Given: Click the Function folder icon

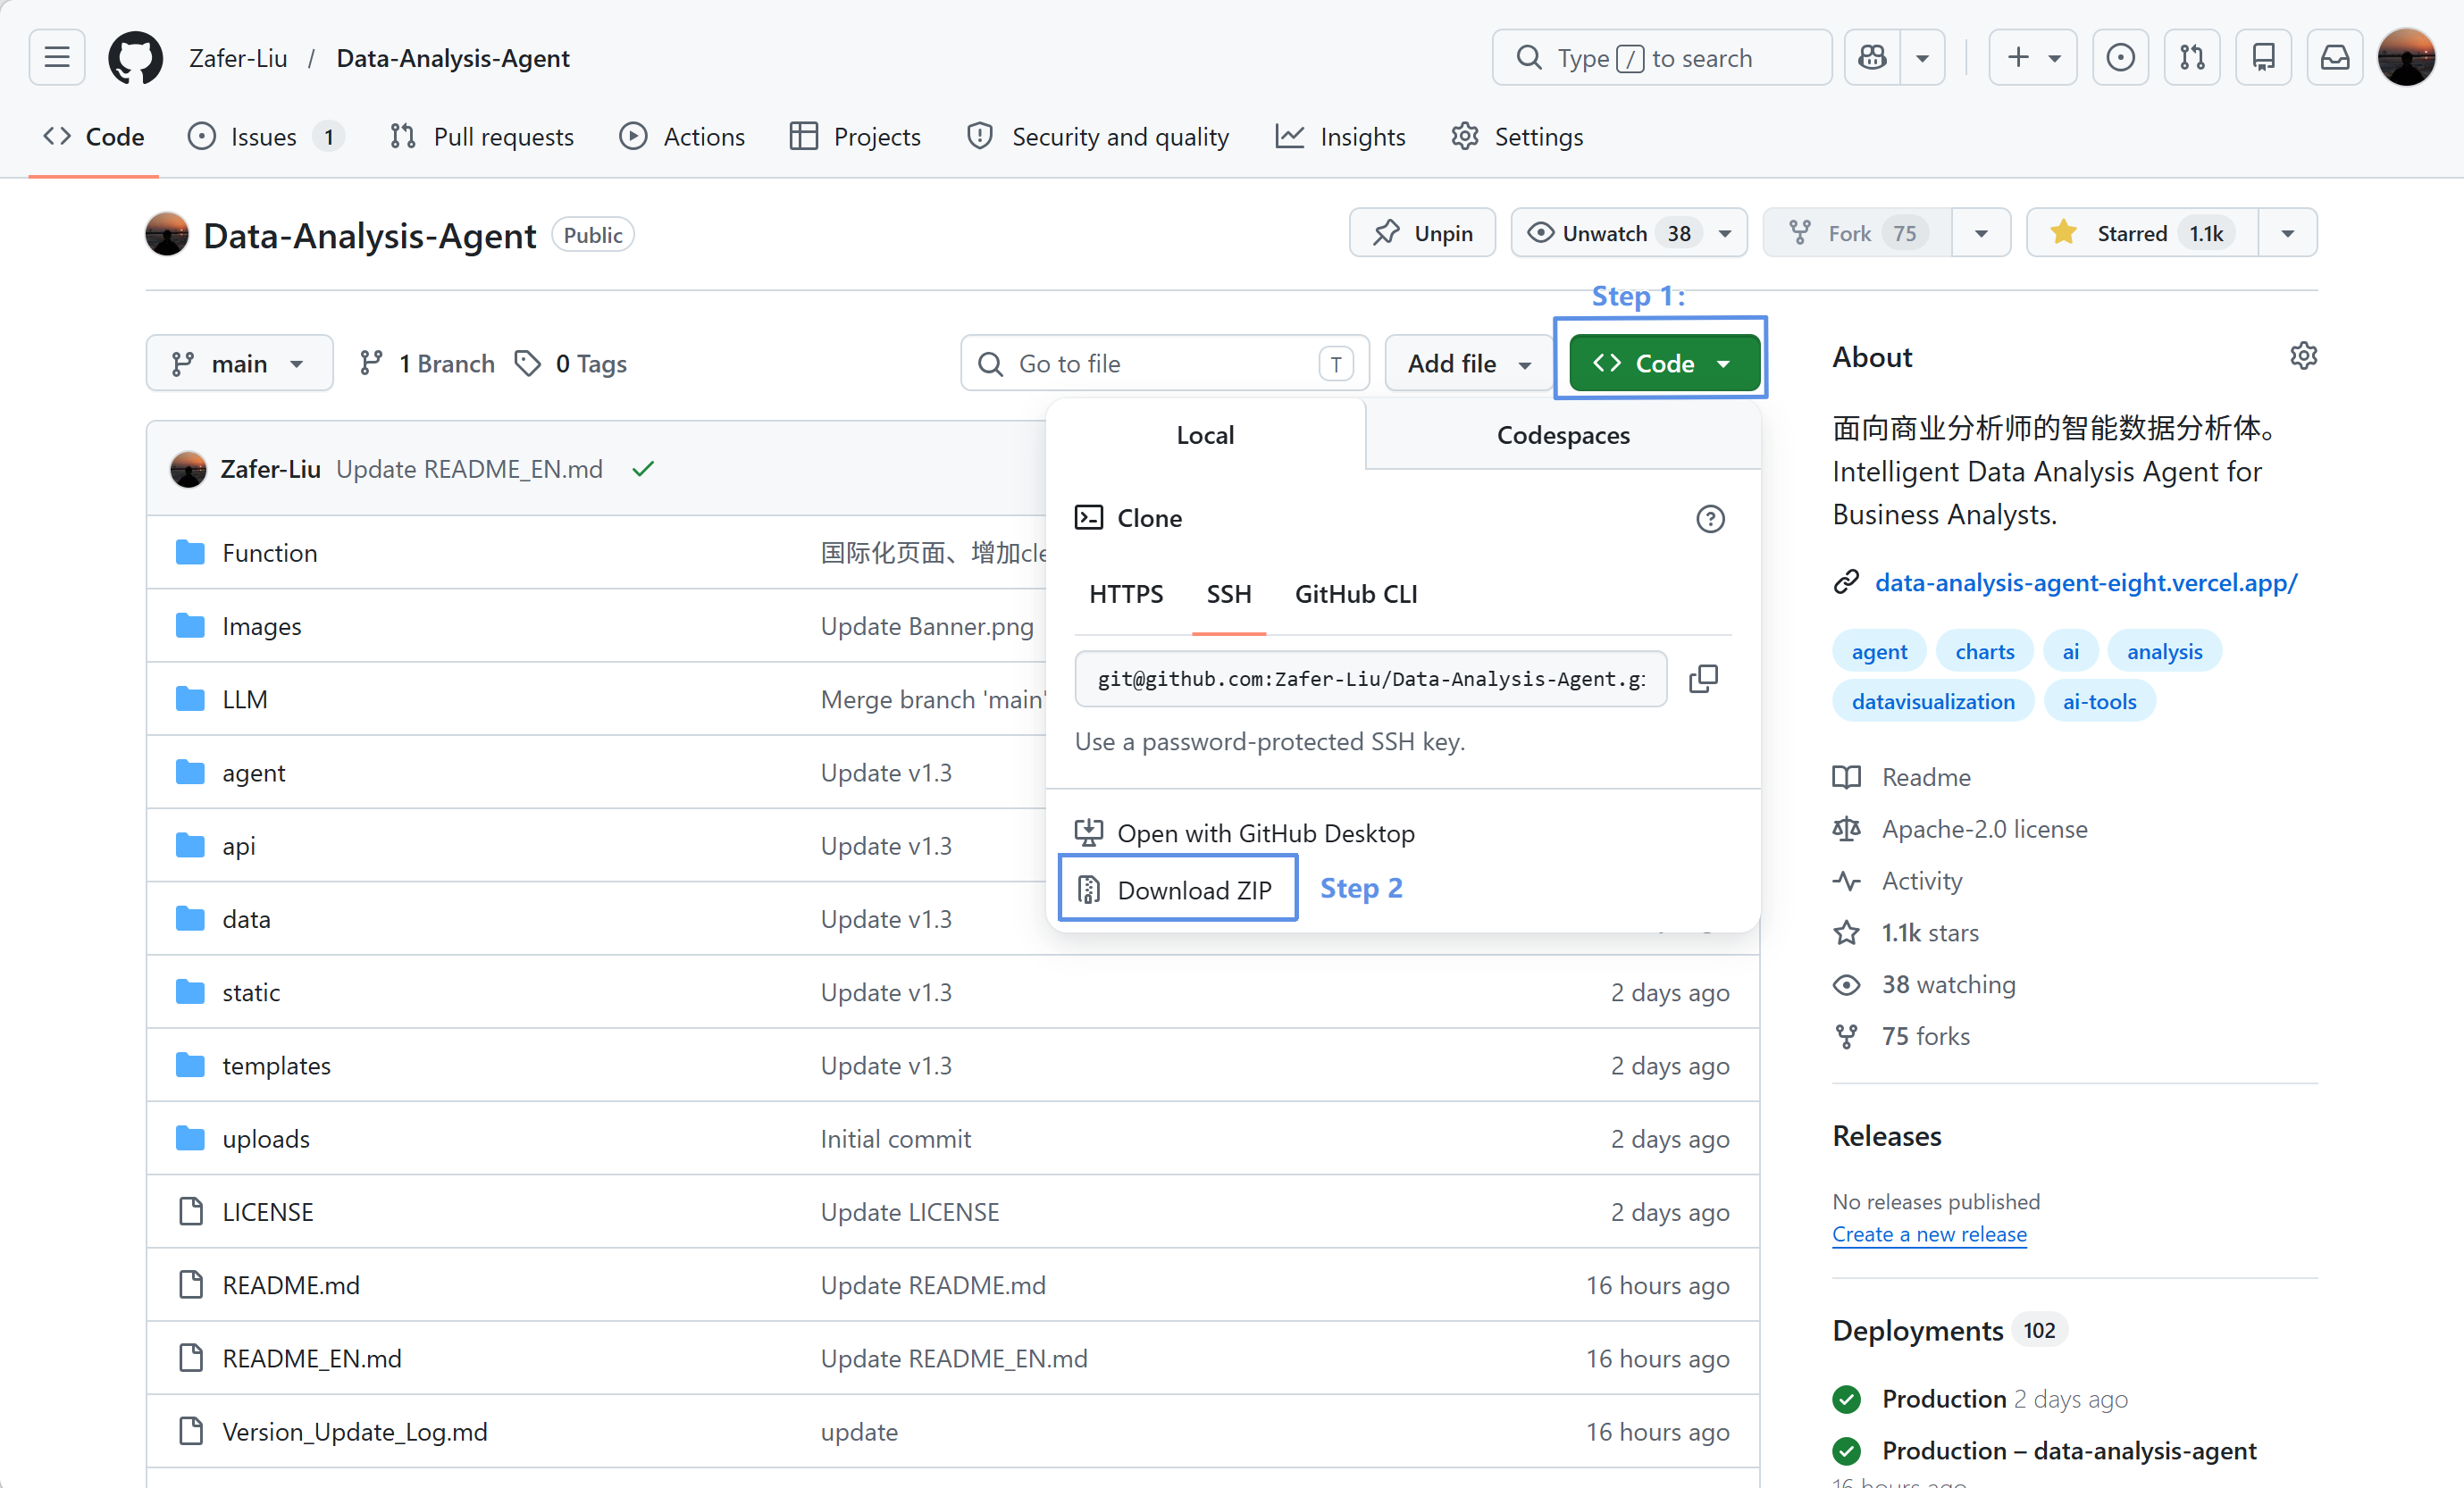Looking at the screenshot, I should coord(190,552).
